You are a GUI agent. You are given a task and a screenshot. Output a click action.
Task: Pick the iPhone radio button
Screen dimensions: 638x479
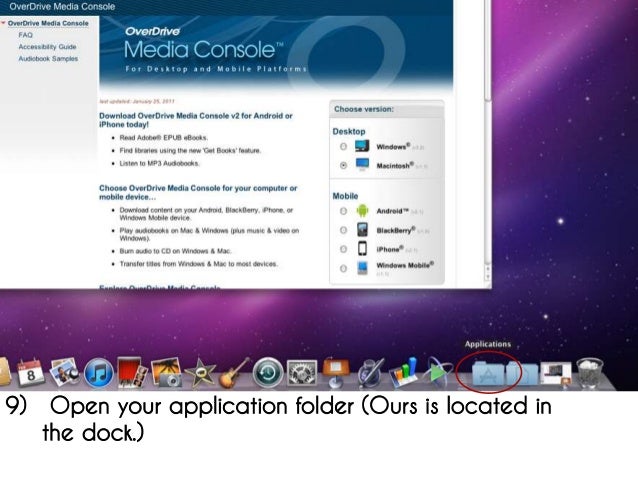343,249
